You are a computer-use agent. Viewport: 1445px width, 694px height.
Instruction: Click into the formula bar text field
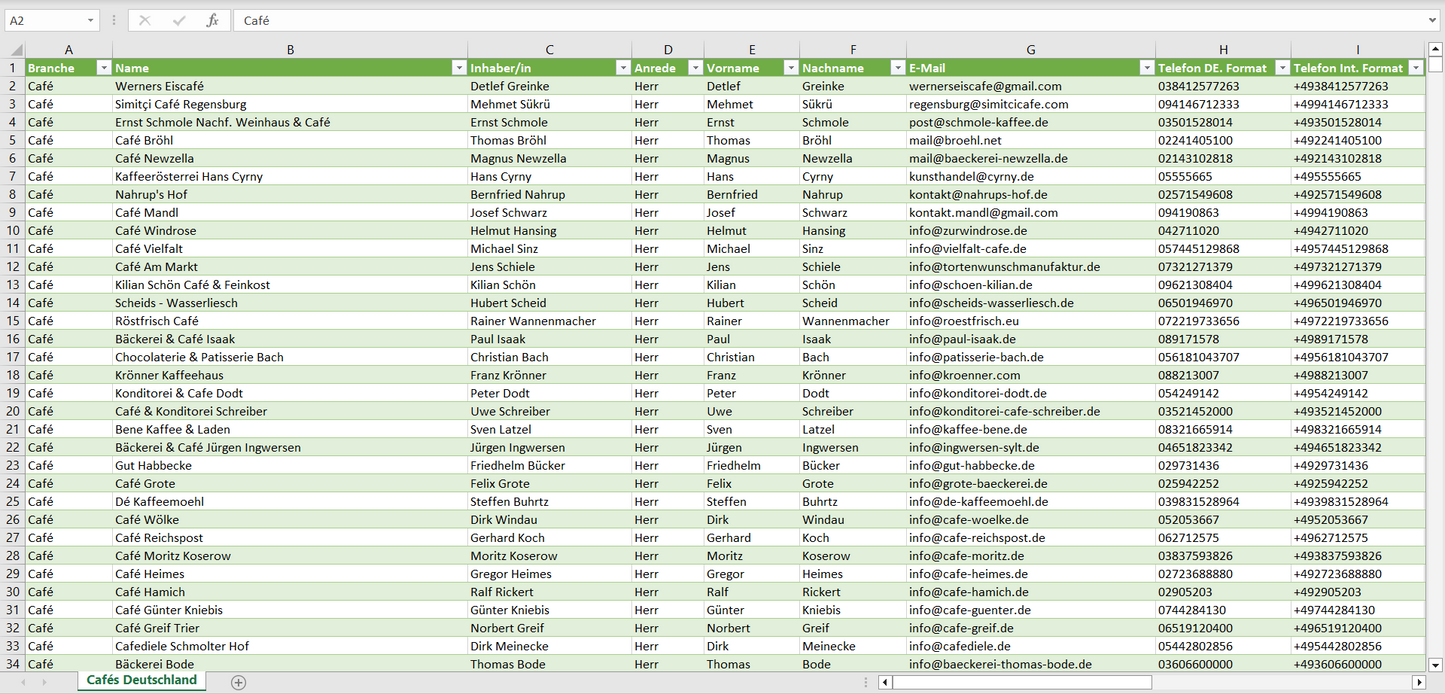tap(800, 20)
